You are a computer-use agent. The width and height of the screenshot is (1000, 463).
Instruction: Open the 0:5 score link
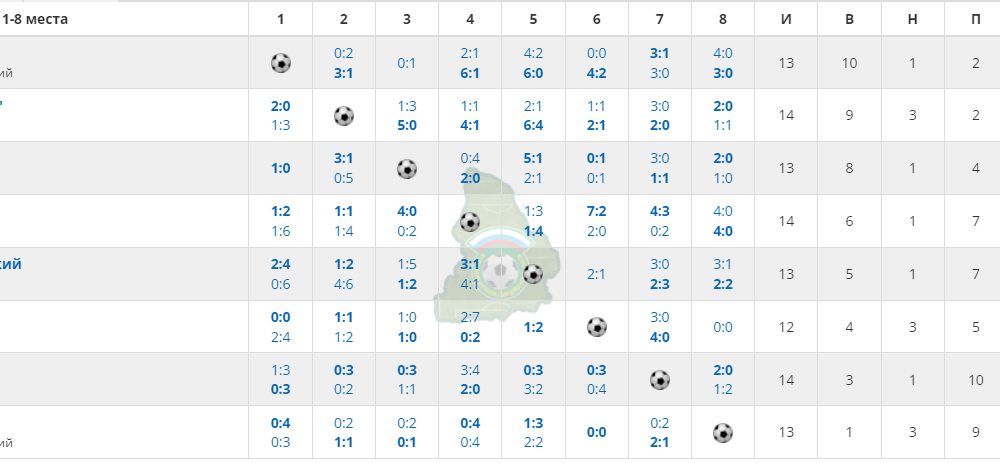click(344, 178)
